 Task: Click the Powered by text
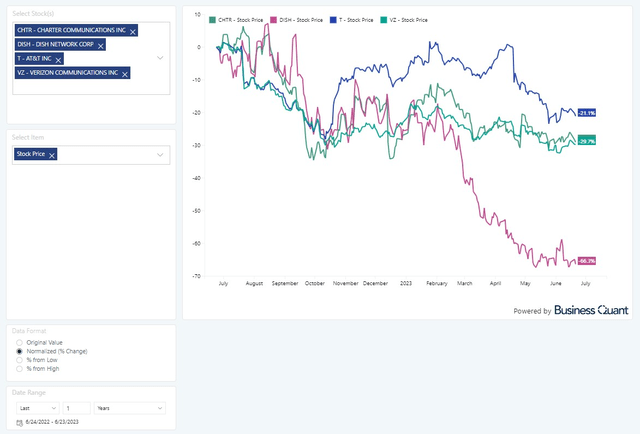tap(532, 311)
